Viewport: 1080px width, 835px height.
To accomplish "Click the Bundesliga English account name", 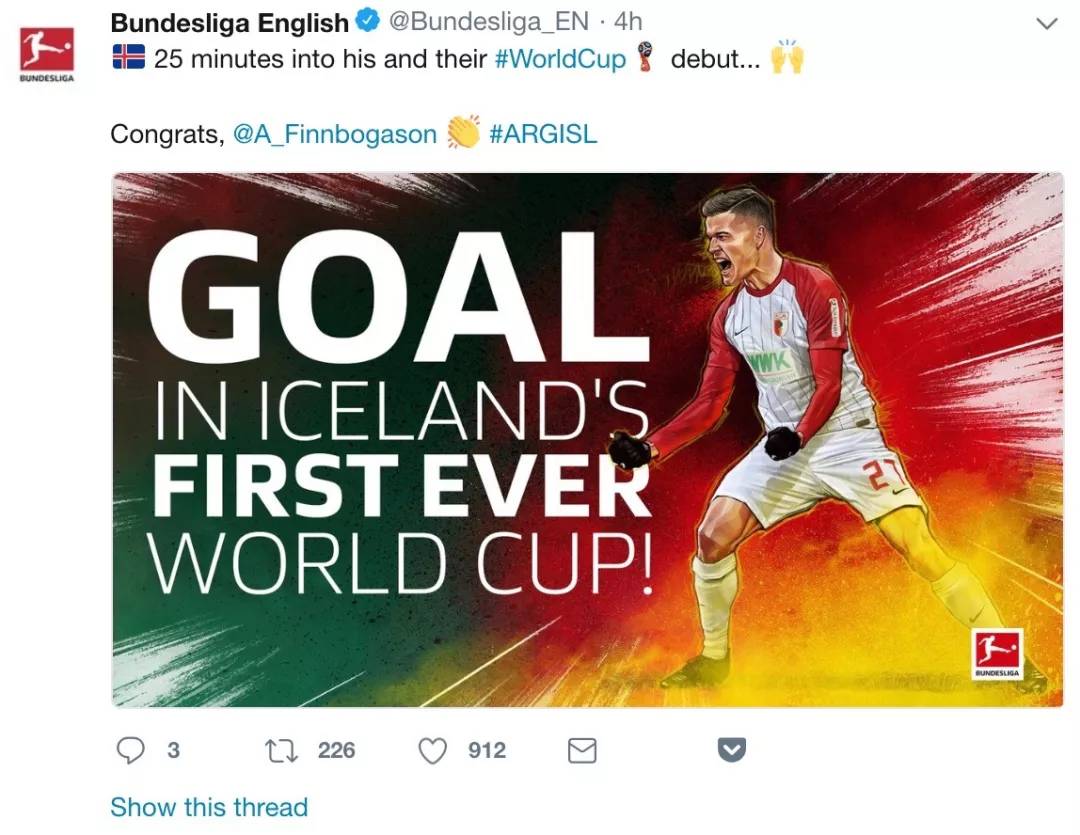I will coord(229,21).
